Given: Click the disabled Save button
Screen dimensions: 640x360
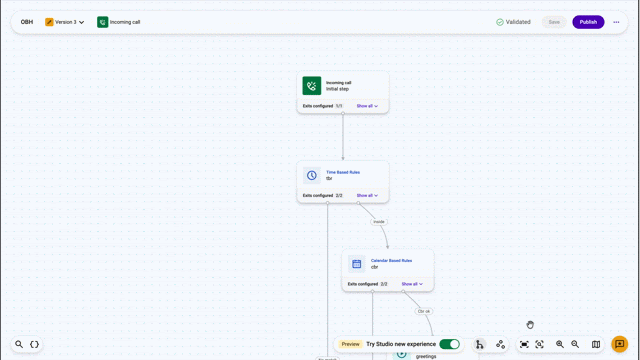Looking at the screenshot, I should pos(554,22).
